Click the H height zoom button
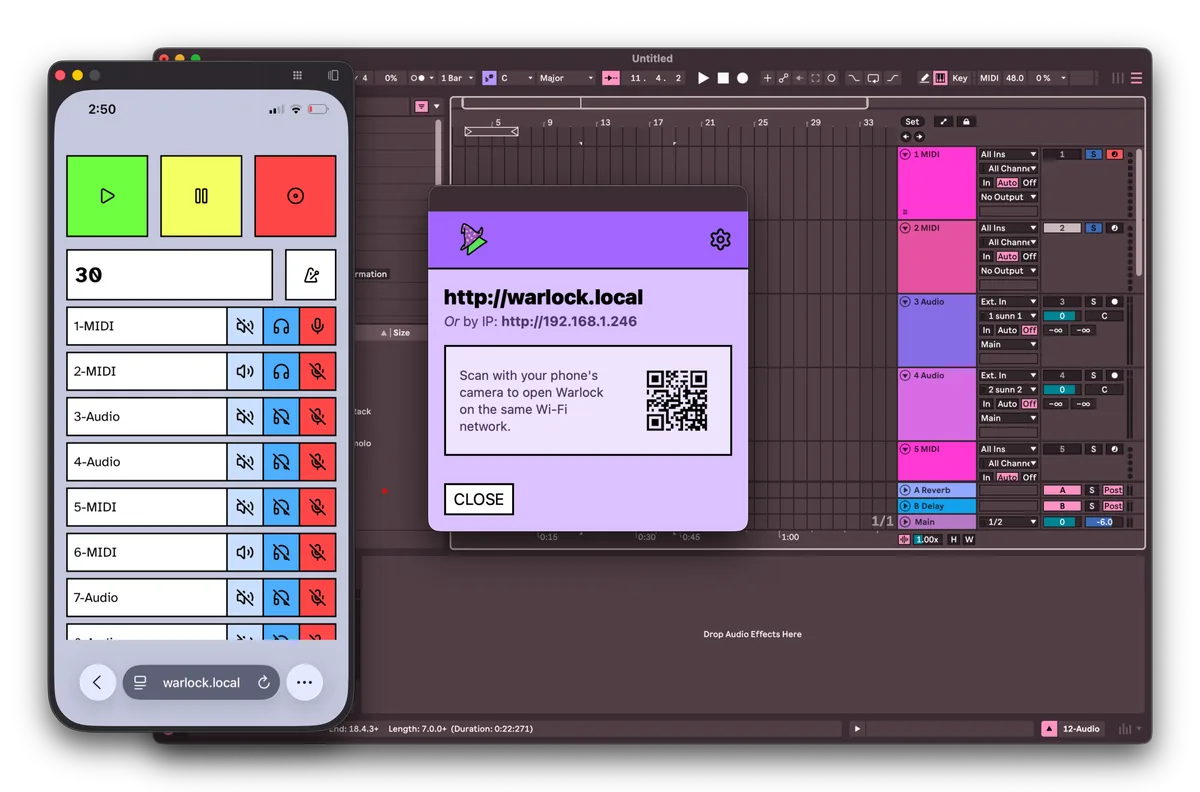Image resolution: width=1200 pixels, height=792 pixels. [953, 540]
